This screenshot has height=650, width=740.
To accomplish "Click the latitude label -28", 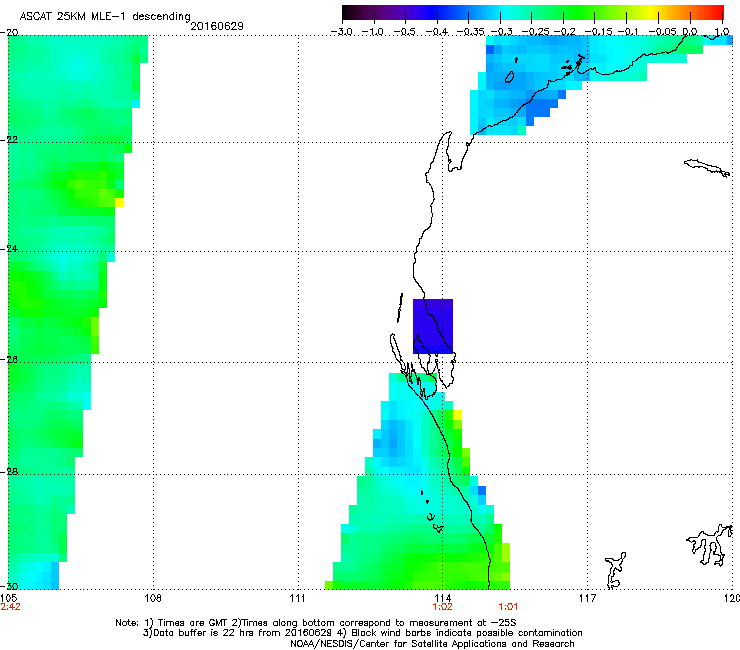I will click(9, 472).
